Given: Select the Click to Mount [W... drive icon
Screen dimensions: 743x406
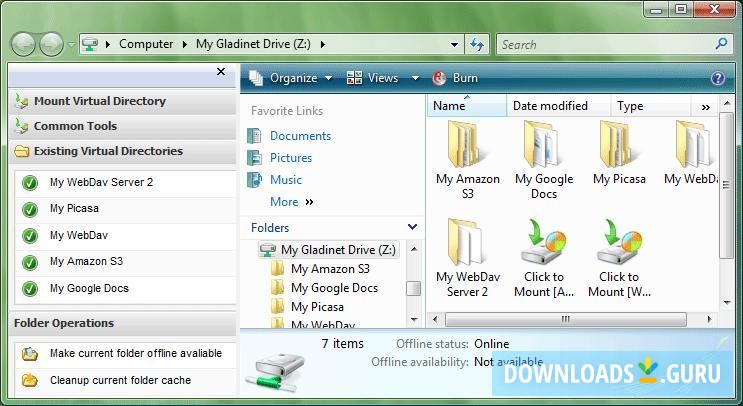Looking at the screenshot, I should pyautogui.click(x=618, y=243).
